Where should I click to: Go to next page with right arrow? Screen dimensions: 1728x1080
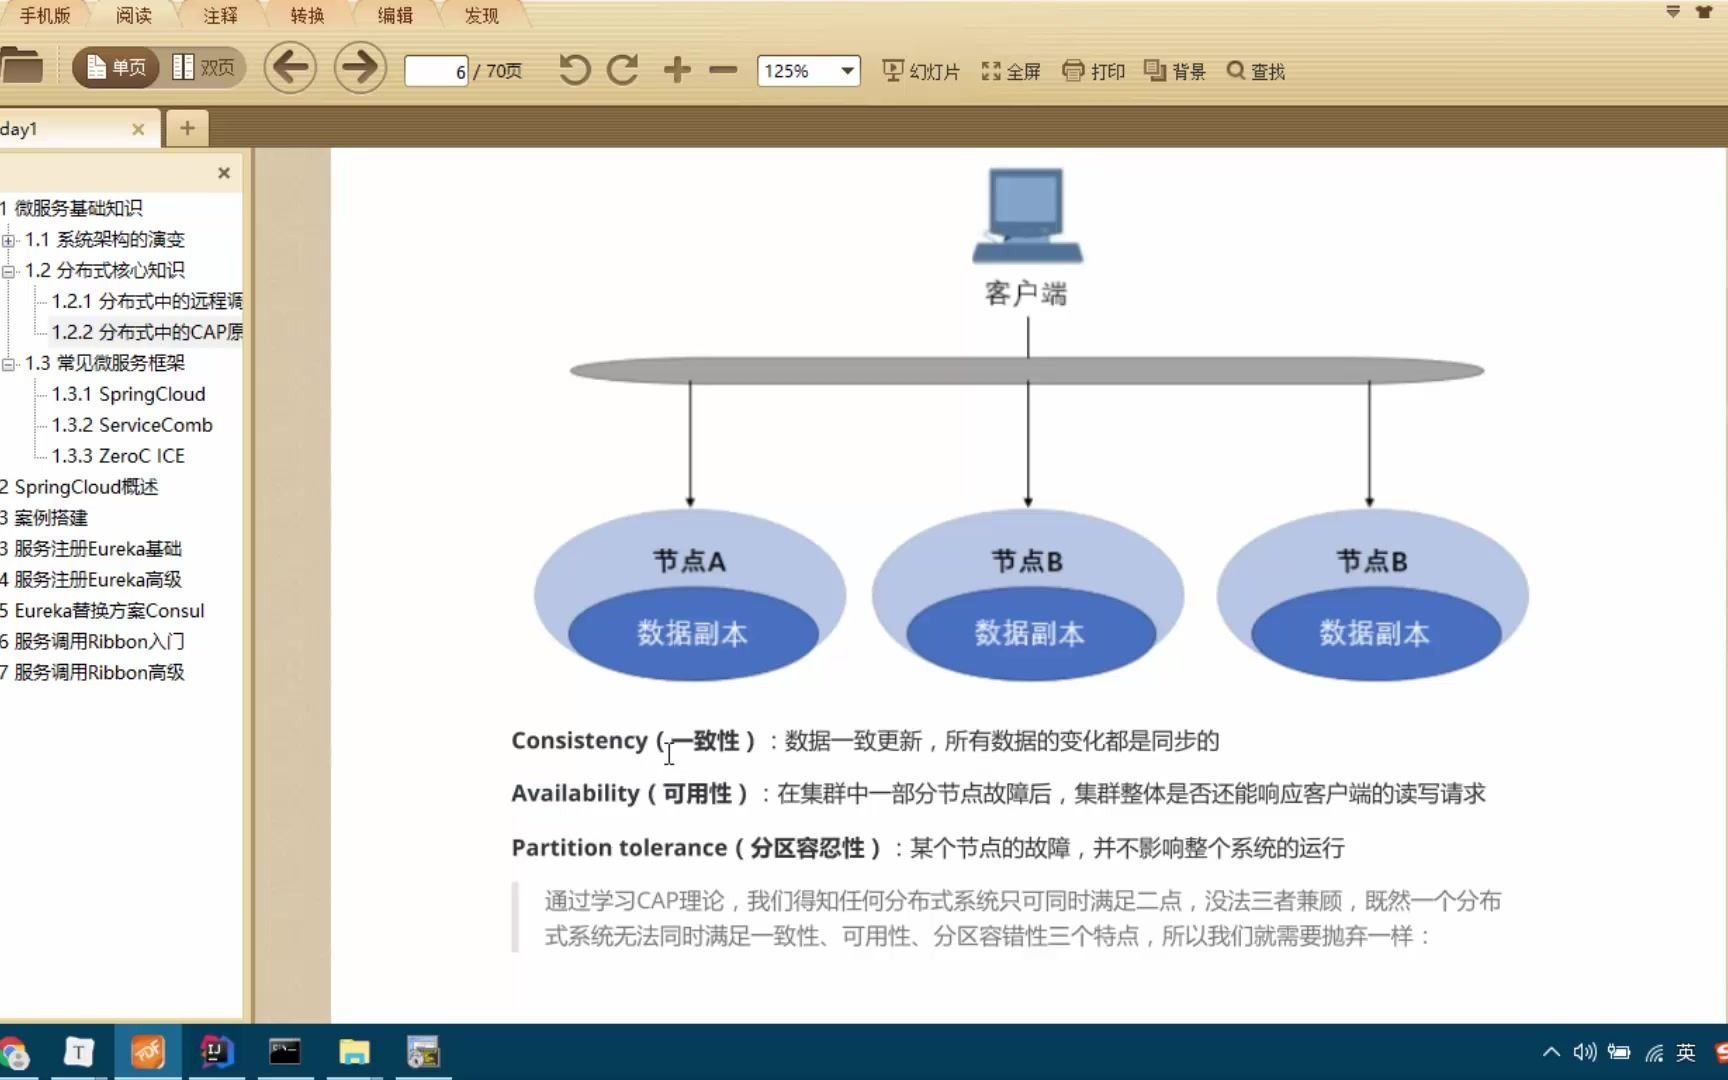(359, 67)
